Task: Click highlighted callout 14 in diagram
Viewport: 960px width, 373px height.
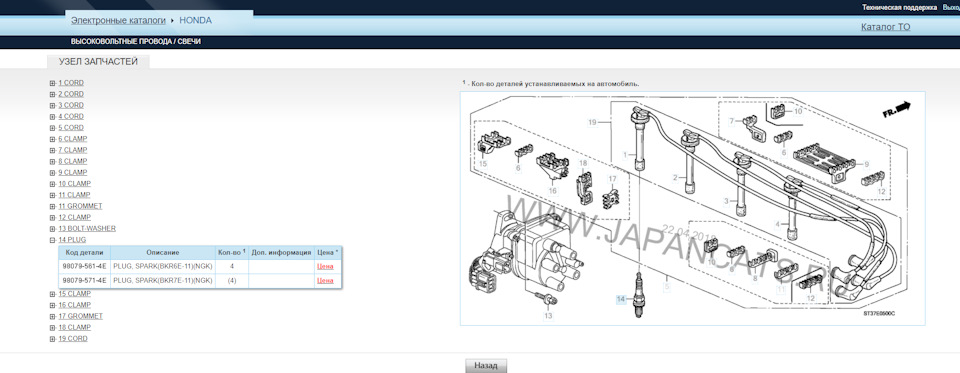Action: click(621, 300)
